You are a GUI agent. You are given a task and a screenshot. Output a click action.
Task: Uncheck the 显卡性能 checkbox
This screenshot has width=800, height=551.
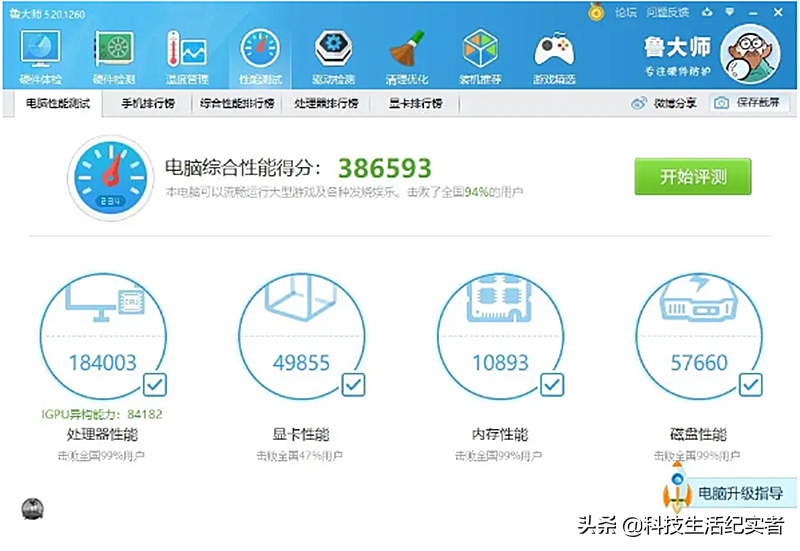pyautogui.click(x=353, y=385)
